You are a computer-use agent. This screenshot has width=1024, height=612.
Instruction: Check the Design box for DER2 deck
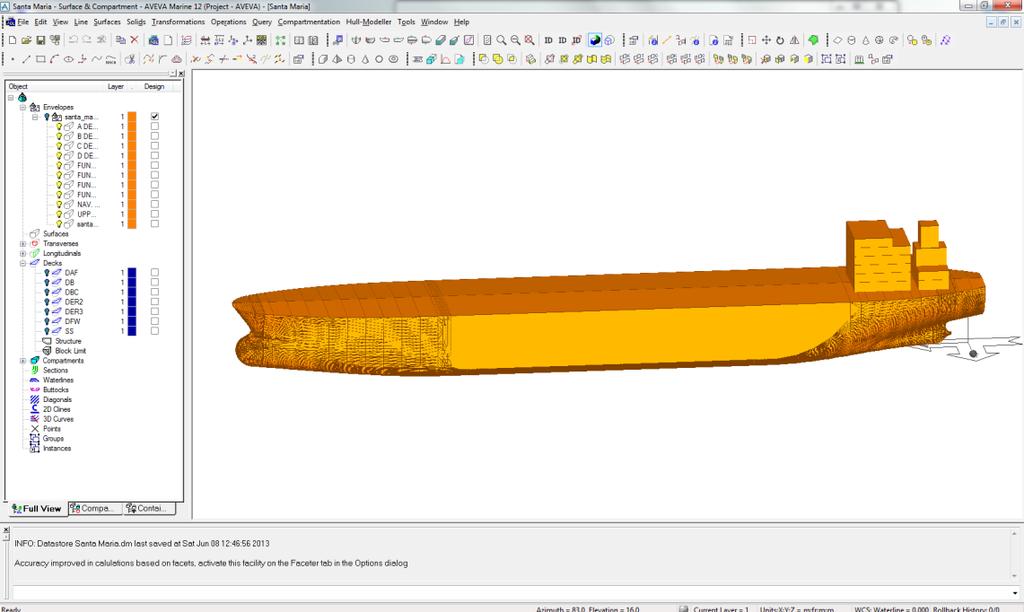pyautogui.click(x=155, y=302)
